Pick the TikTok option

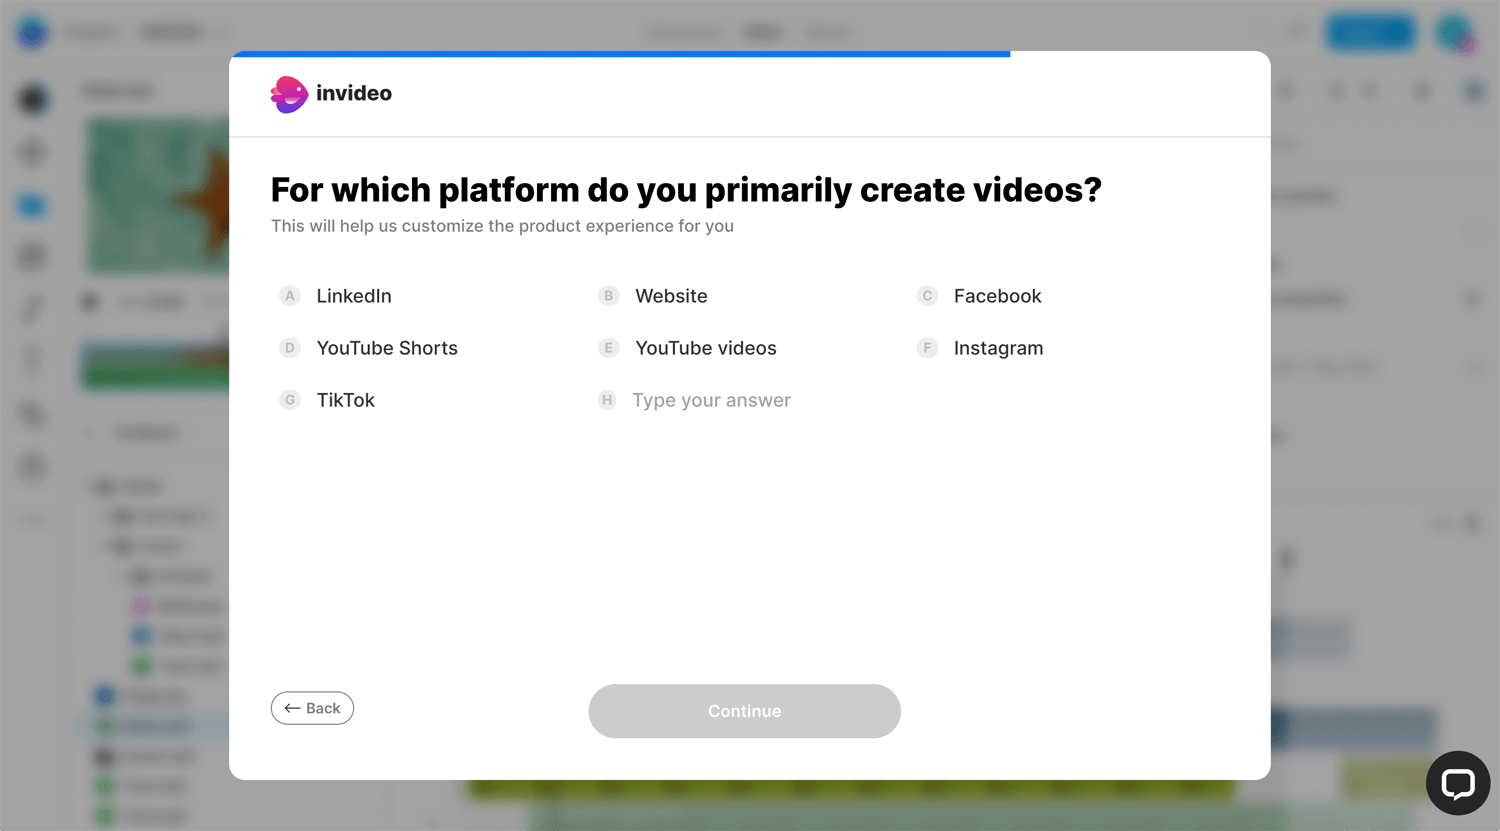point(327,400)
